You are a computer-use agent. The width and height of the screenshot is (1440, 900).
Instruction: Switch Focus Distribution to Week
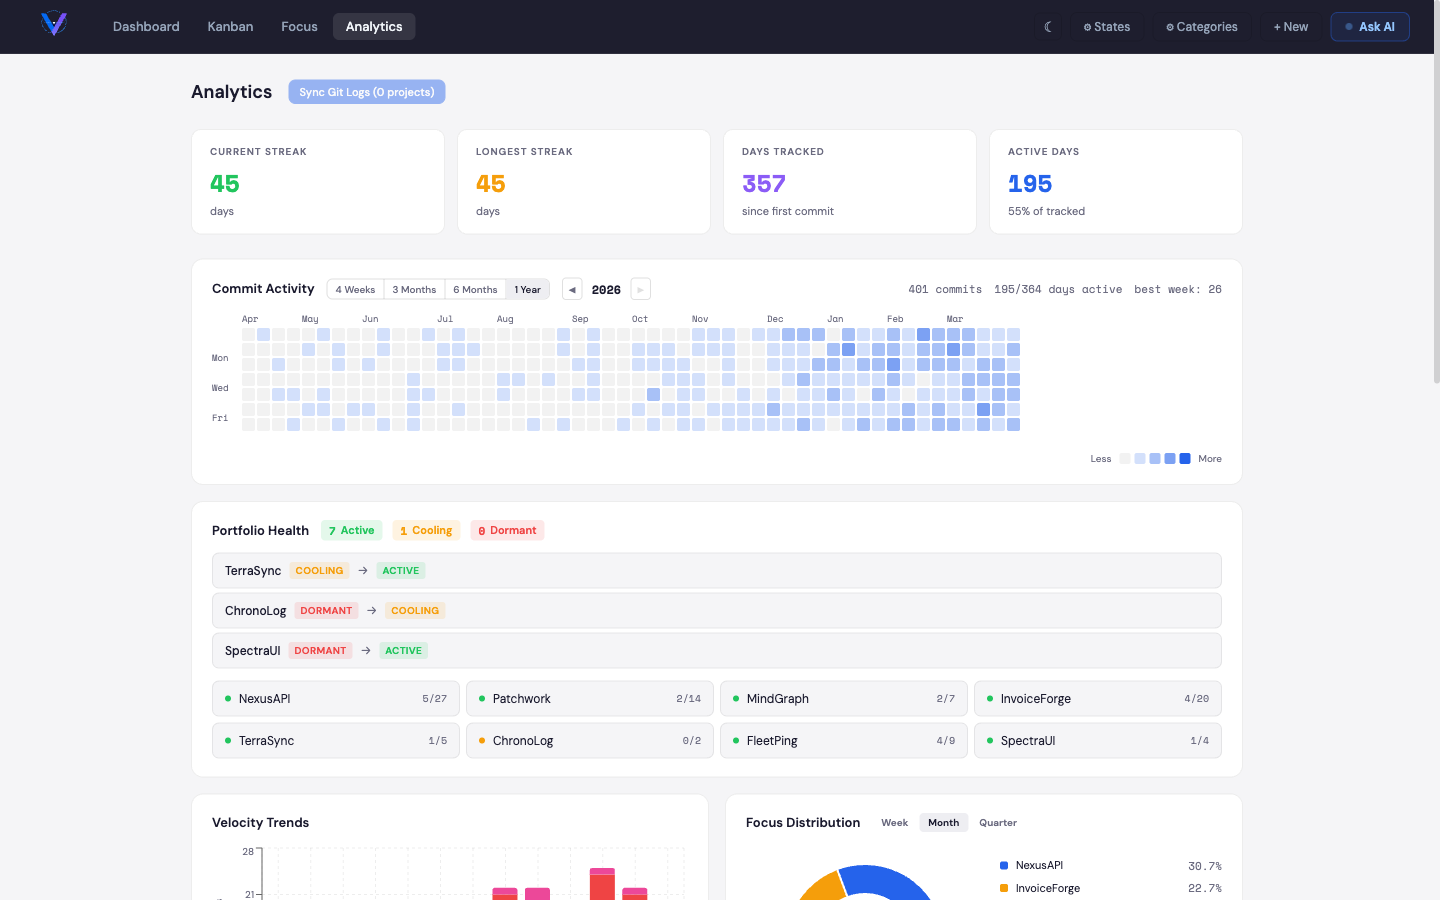[894, 823]
